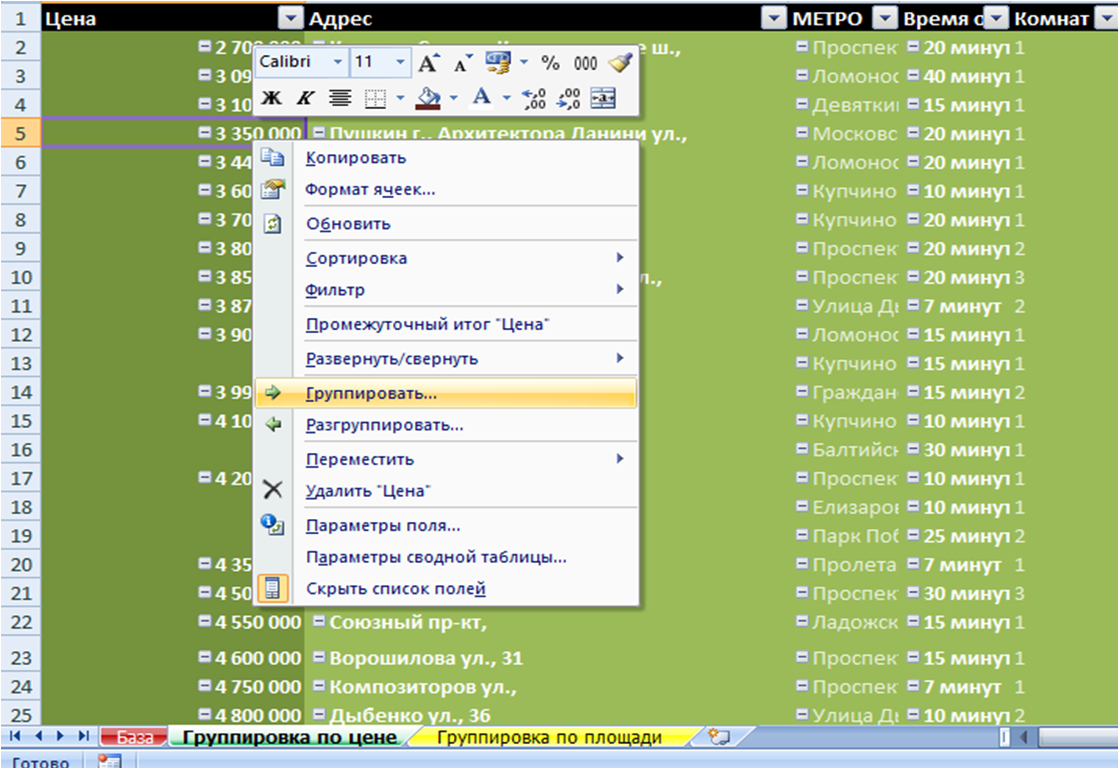Click the Format Painter brush icon
1119x769 pixels.
click(x=621, y=63)
